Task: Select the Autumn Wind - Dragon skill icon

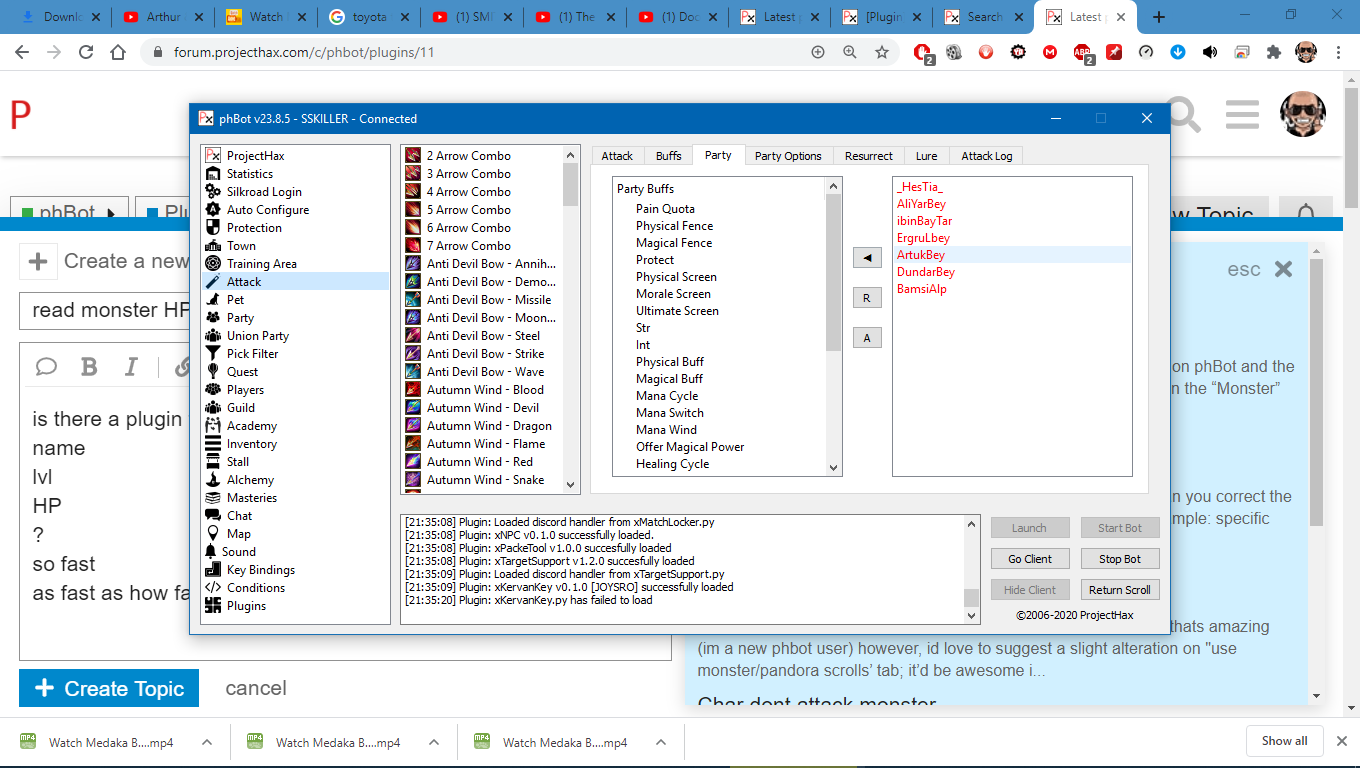Action: pyautogui.click(x=413, y=426)
